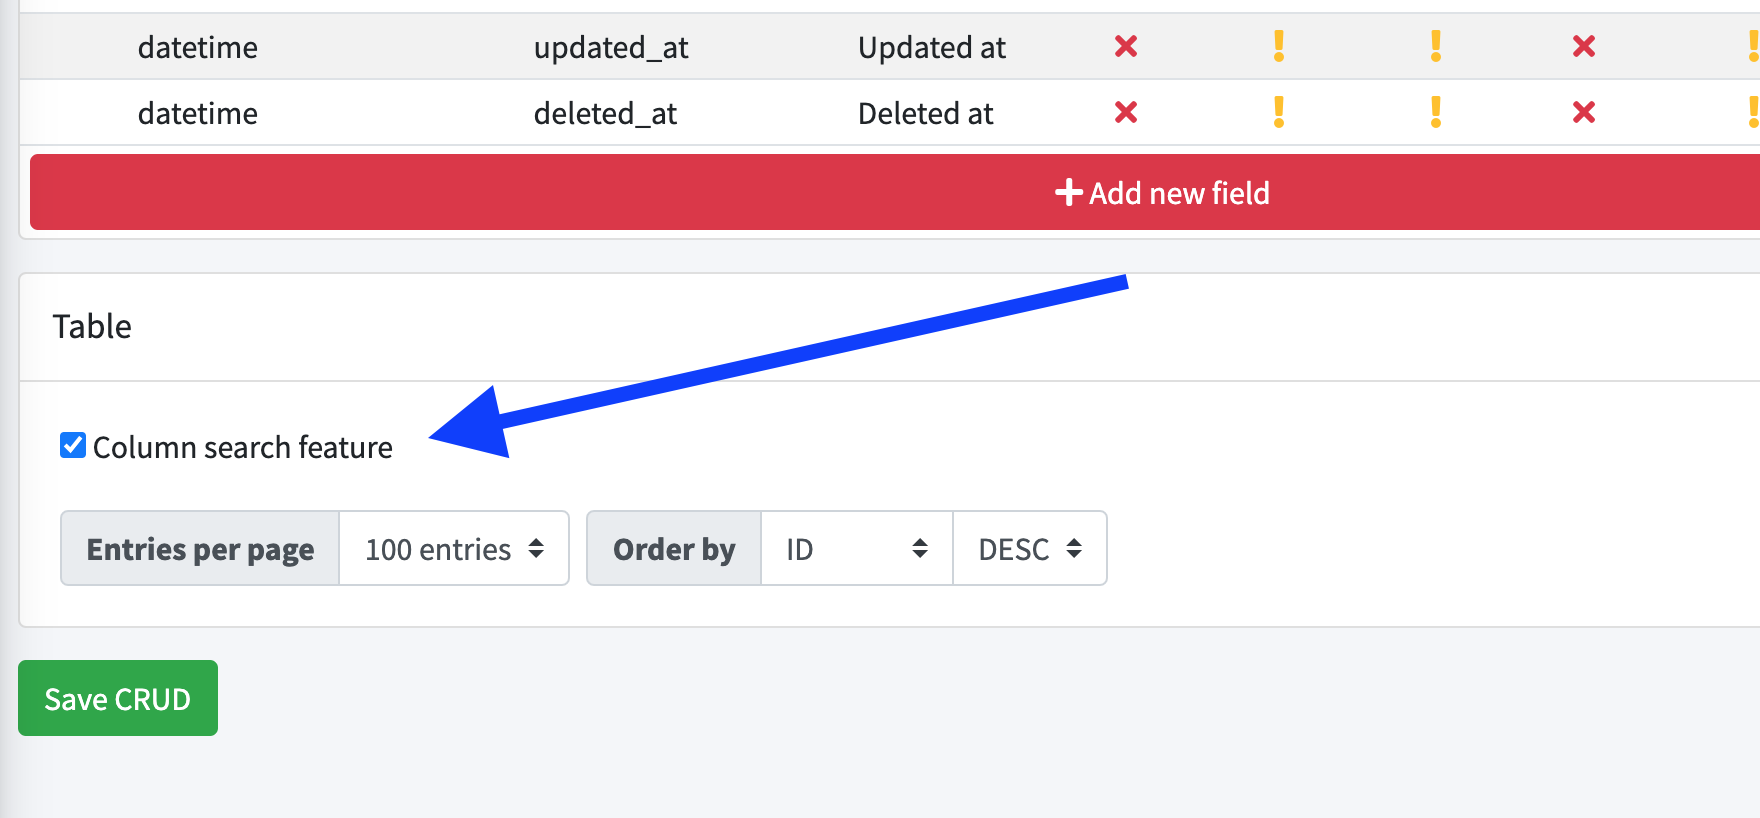The image size is (1760, 818).
Task: Click first red X in updated_at row
Action: click(1126, 46)
